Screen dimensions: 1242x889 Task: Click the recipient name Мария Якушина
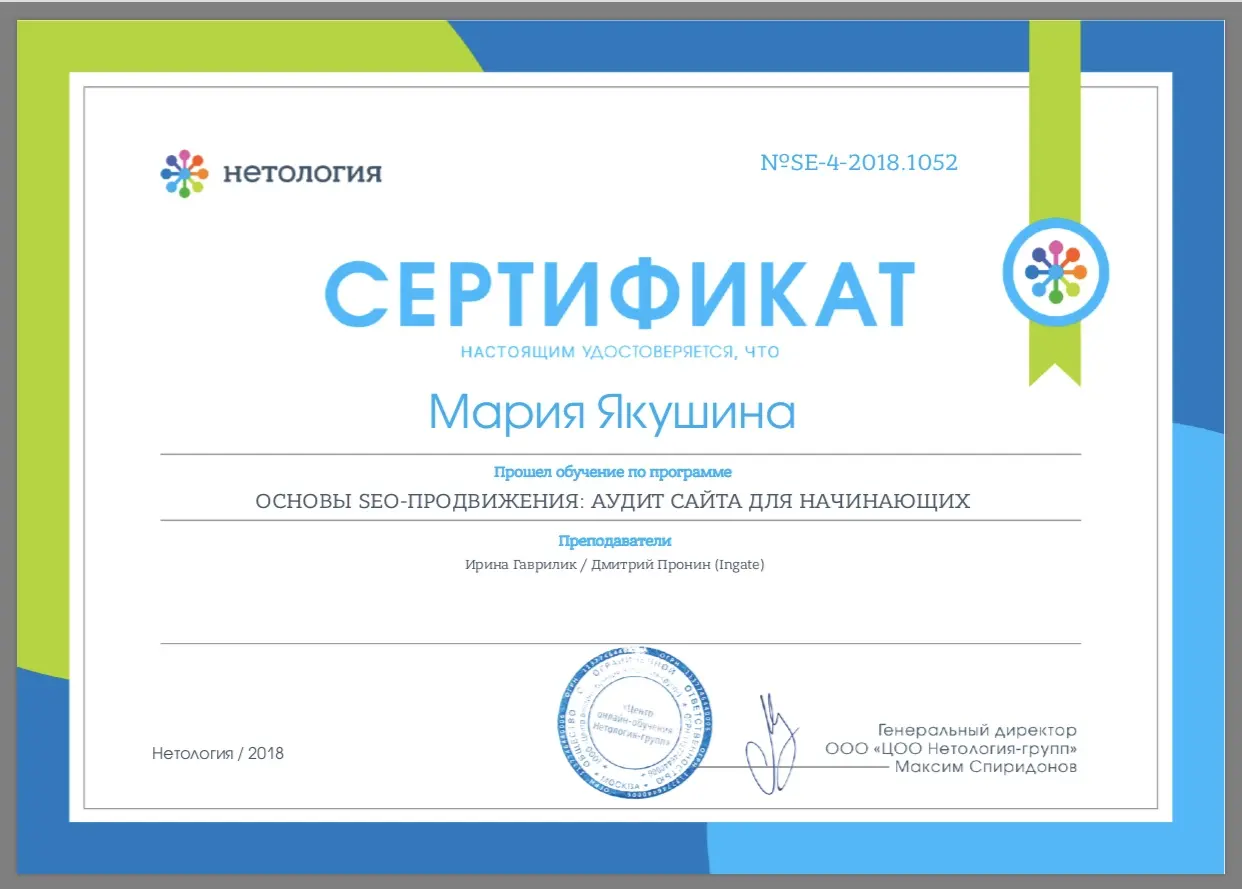pos(612,411)
